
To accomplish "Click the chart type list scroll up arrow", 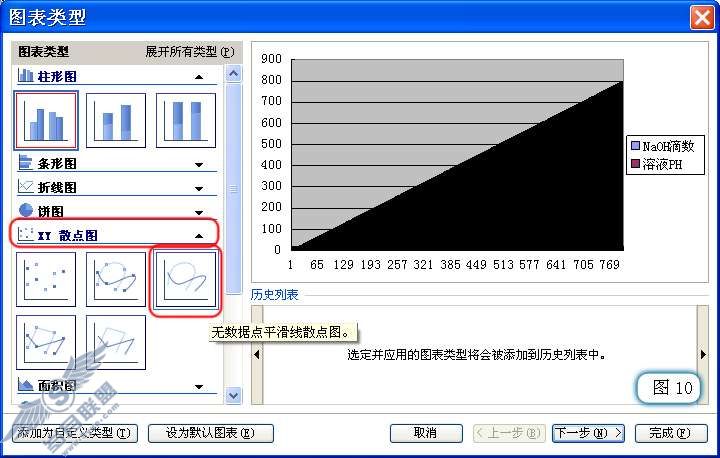I will (234, 74).
